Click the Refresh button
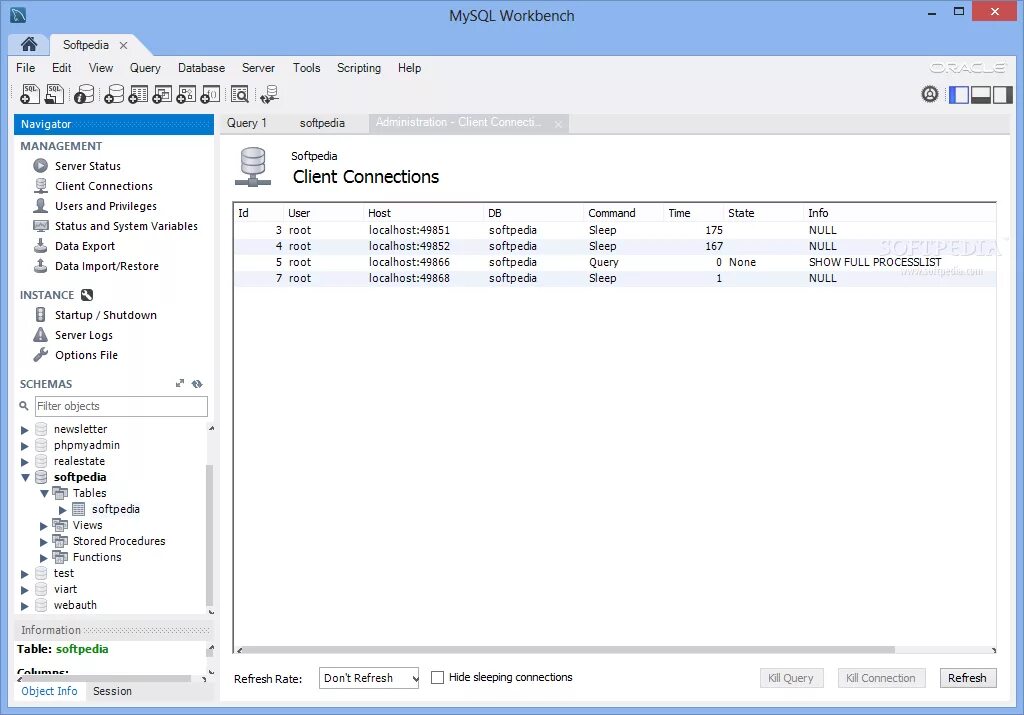This screenshot has width=1024, height=715. 967,678
